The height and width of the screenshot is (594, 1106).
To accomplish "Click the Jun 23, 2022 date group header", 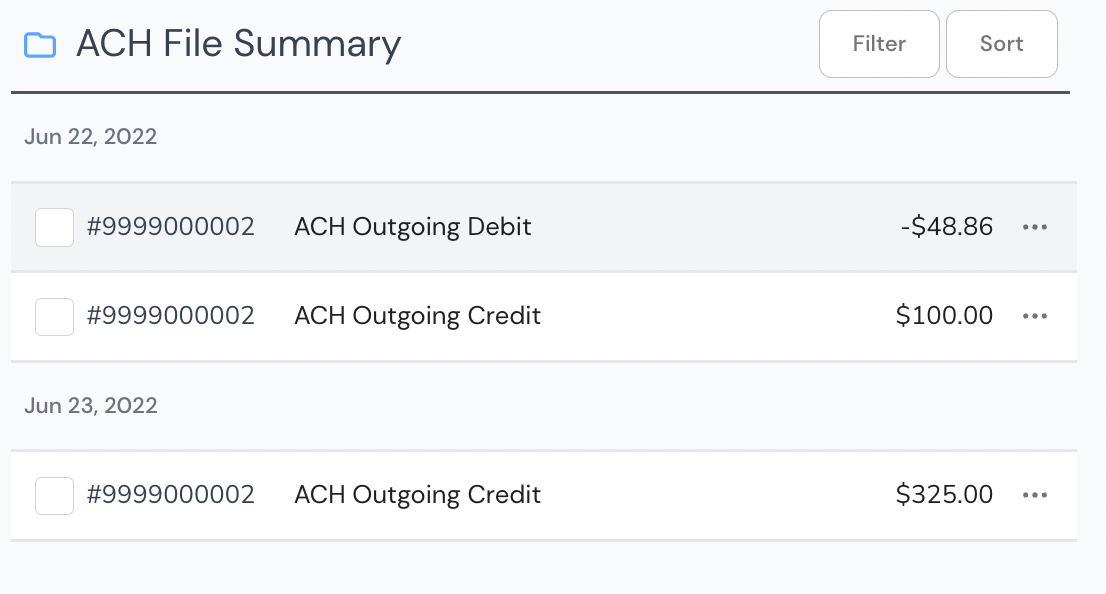I will point(90,406).
